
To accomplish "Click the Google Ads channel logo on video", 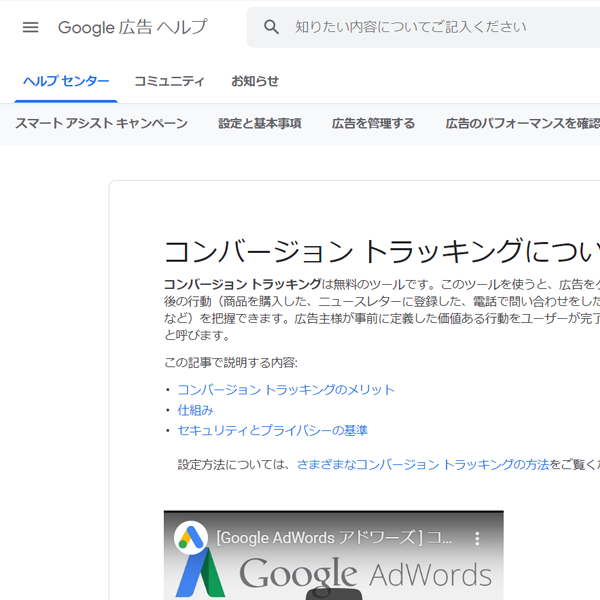I will [191, 538].
